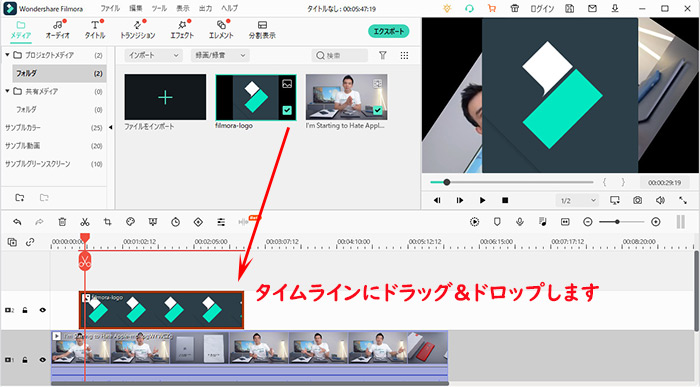Click the add marker icon

(x=497, y=222)
